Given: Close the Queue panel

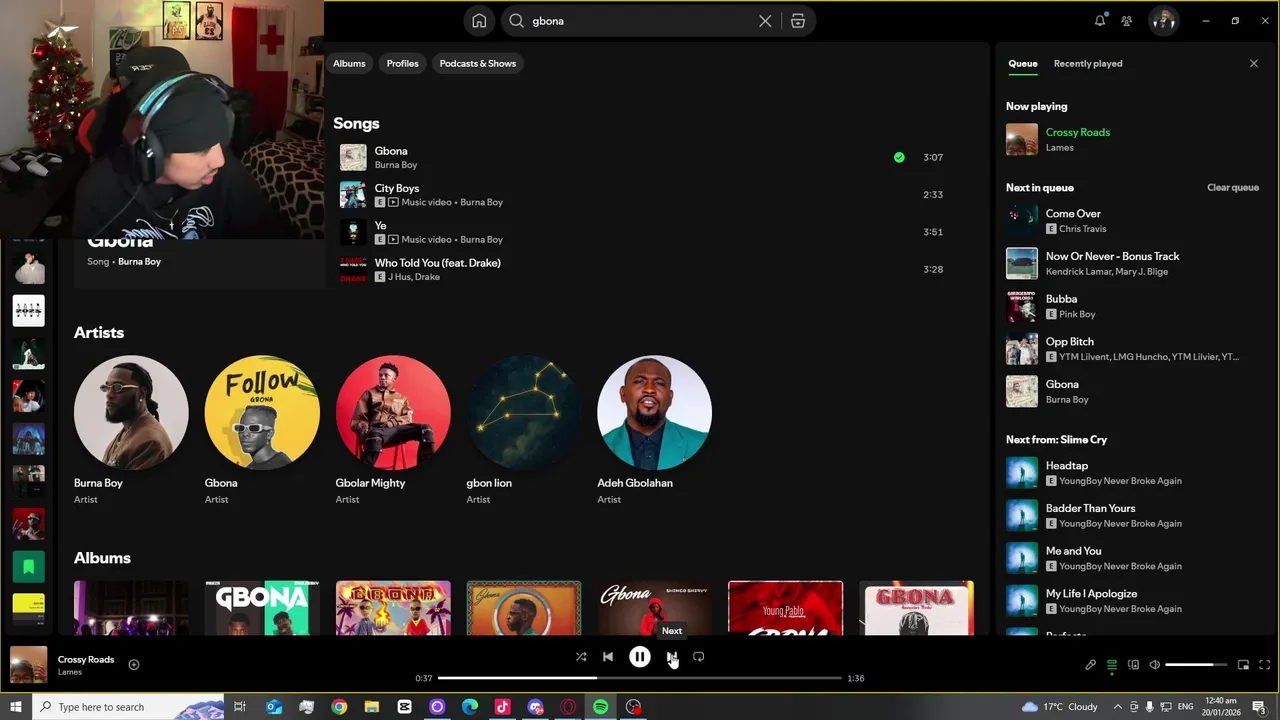Looking at the screenshot, I should pos(1254,63).
